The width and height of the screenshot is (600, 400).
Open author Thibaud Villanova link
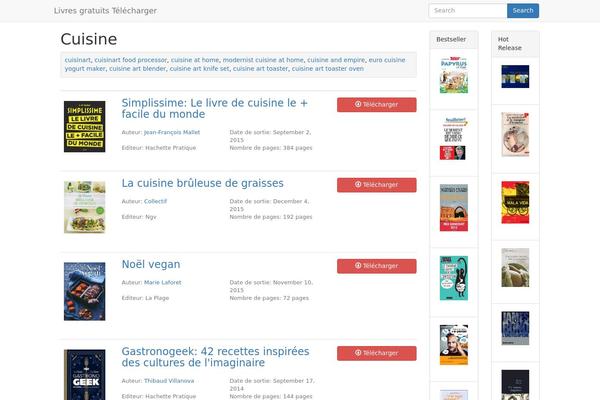click(x=169, y=381)
